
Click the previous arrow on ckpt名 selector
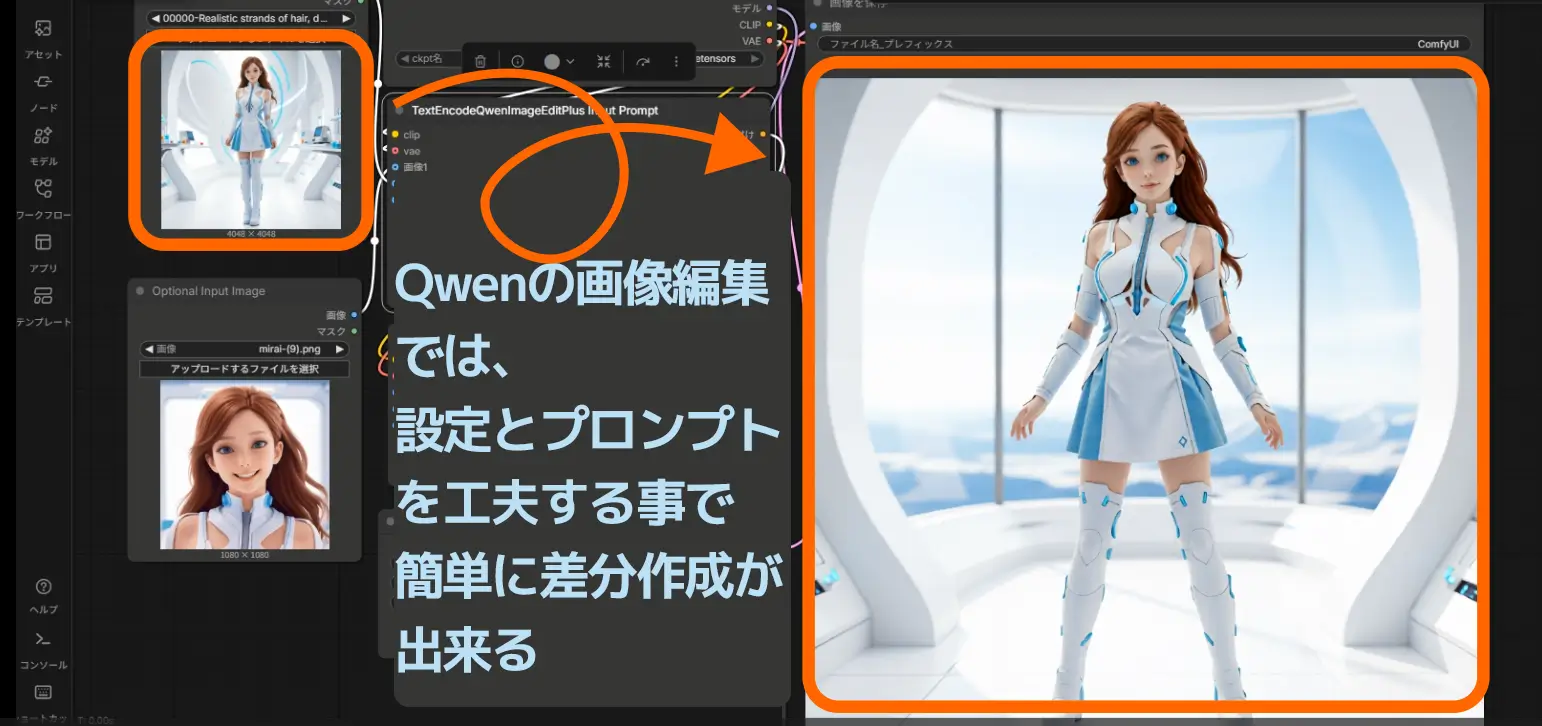404,58
